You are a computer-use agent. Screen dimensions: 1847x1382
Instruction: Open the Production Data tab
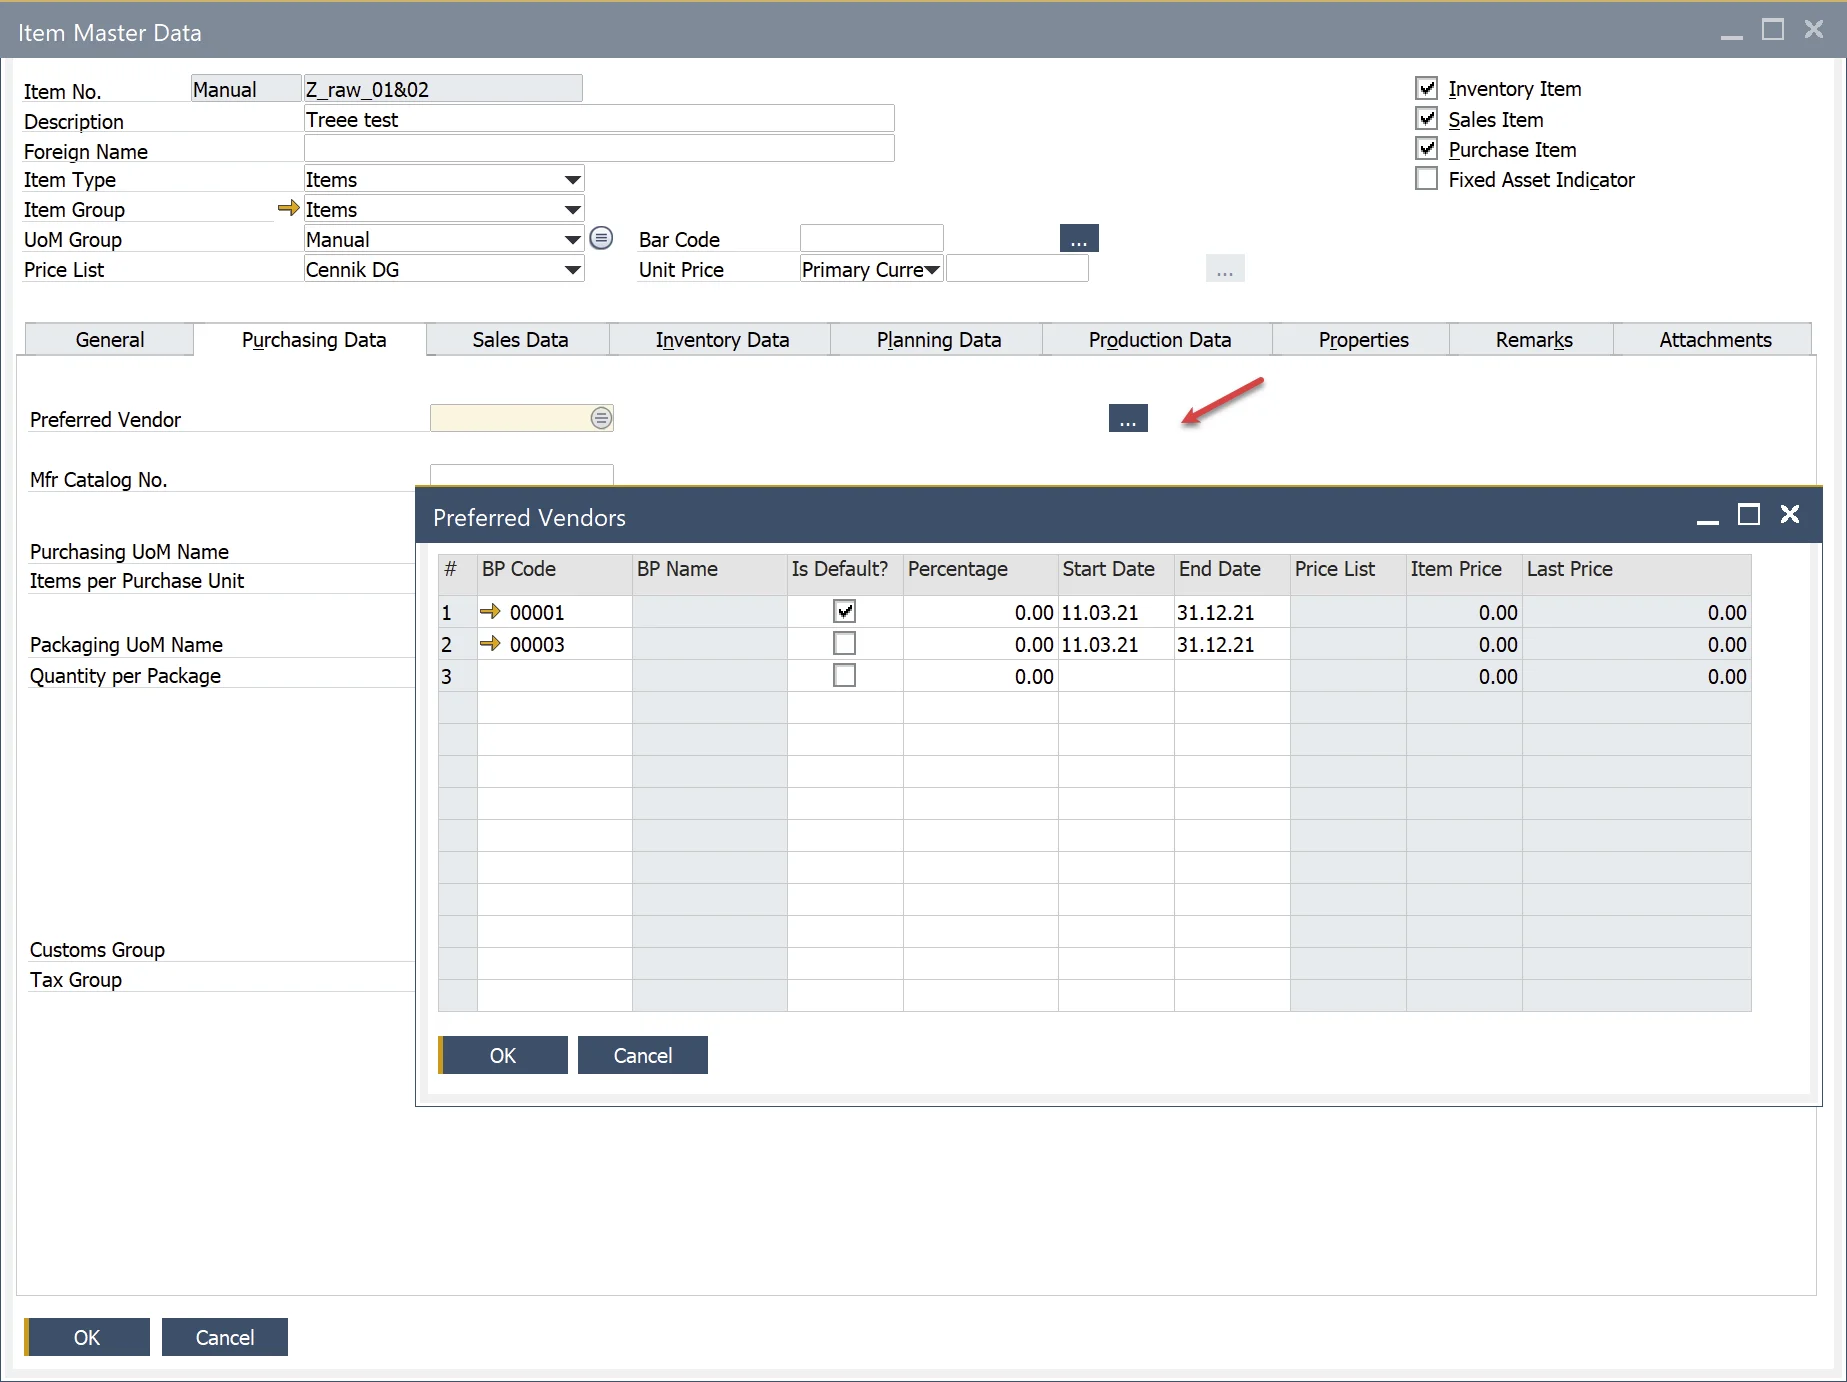(x=1159, y=340)
